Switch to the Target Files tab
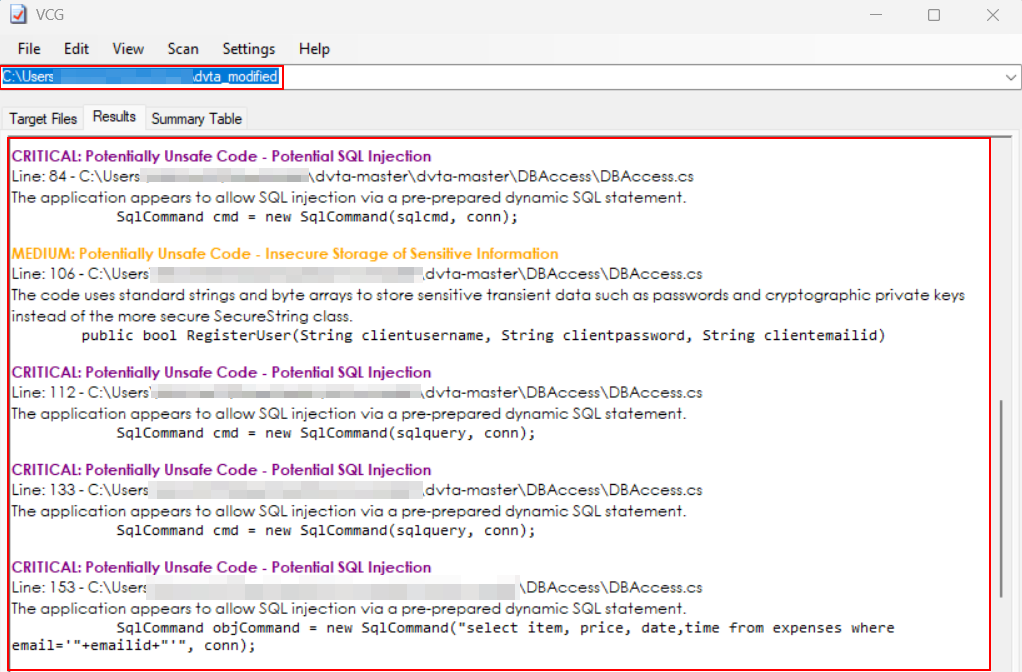The image size is (1022, 672). 43,118
